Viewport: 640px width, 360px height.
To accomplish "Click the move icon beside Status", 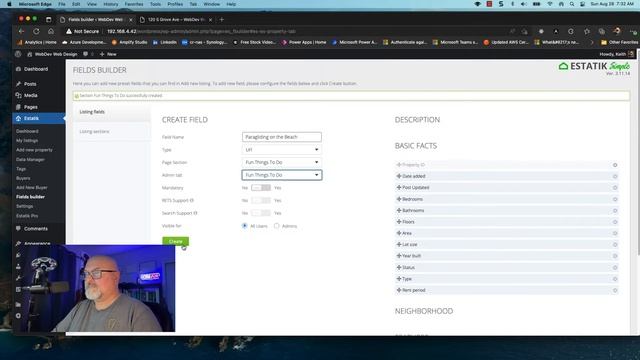I will (x=399, y=267).
